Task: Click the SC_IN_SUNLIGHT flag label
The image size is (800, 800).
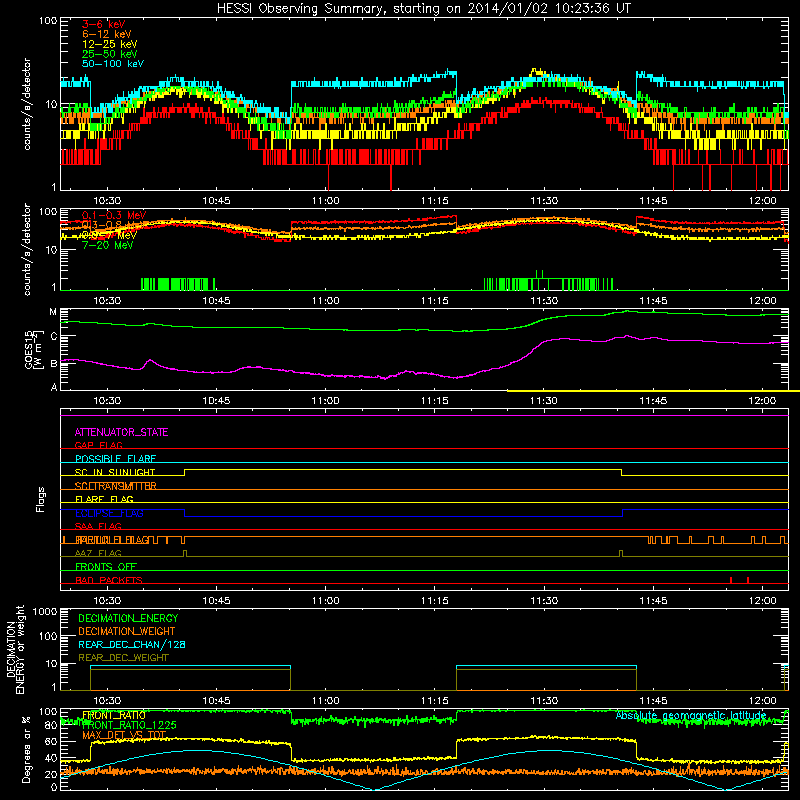Action: pos(115,472)
